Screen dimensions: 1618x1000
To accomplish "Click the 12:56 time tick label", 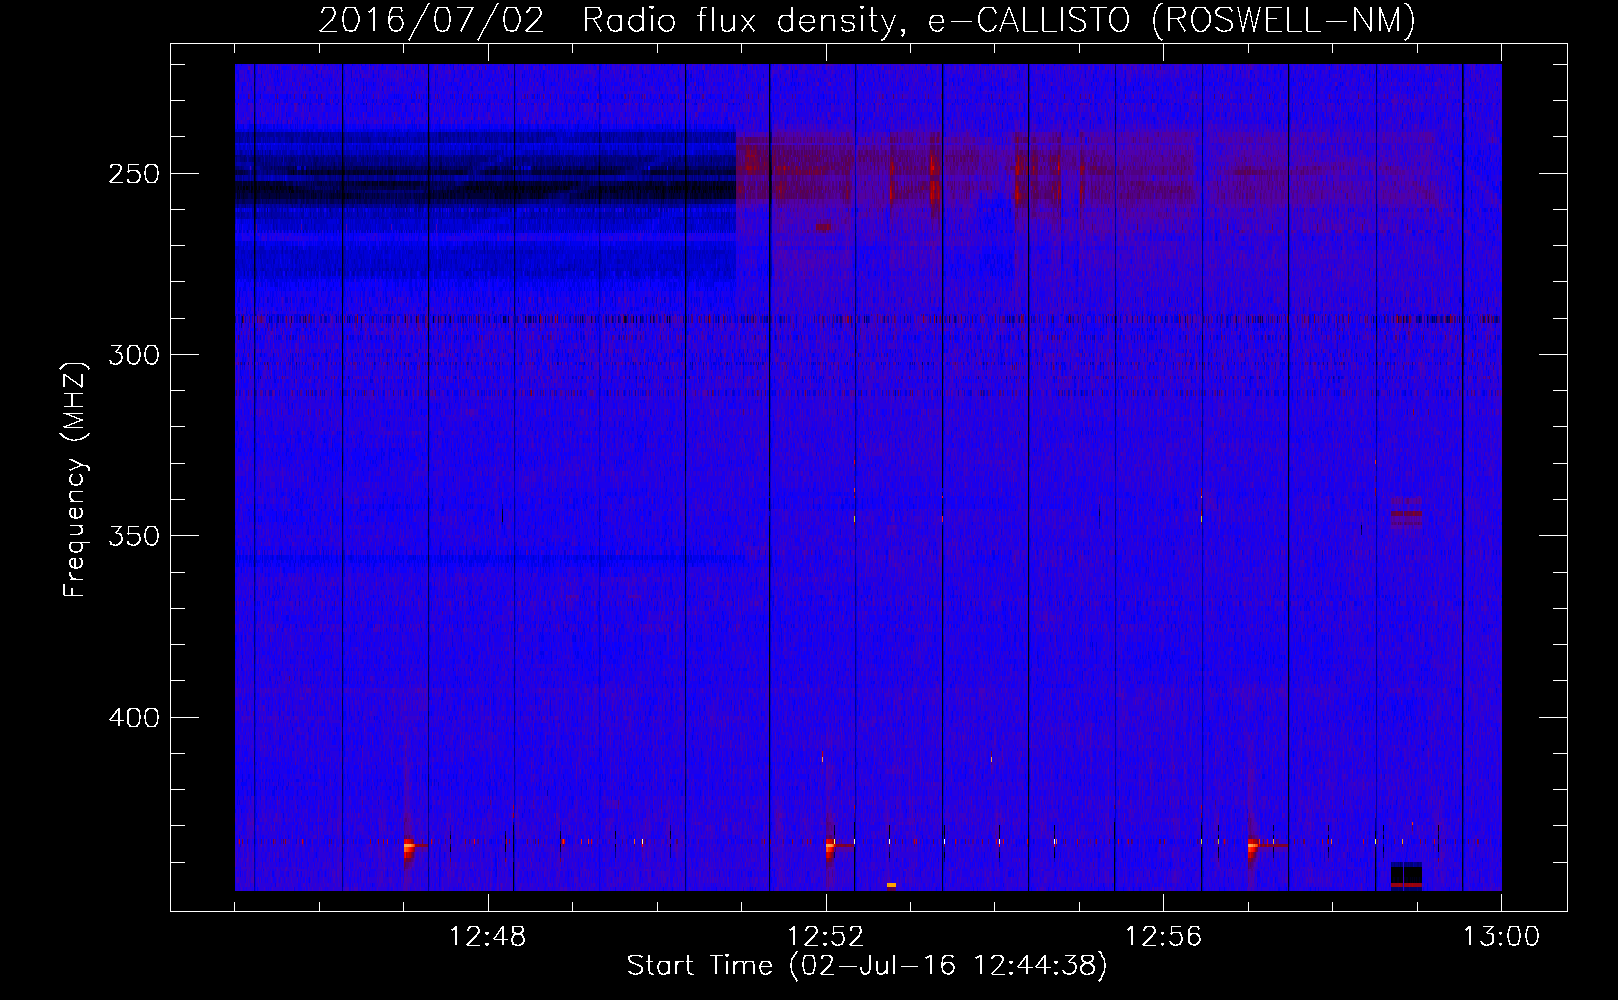I will [x=1164, y=937].
